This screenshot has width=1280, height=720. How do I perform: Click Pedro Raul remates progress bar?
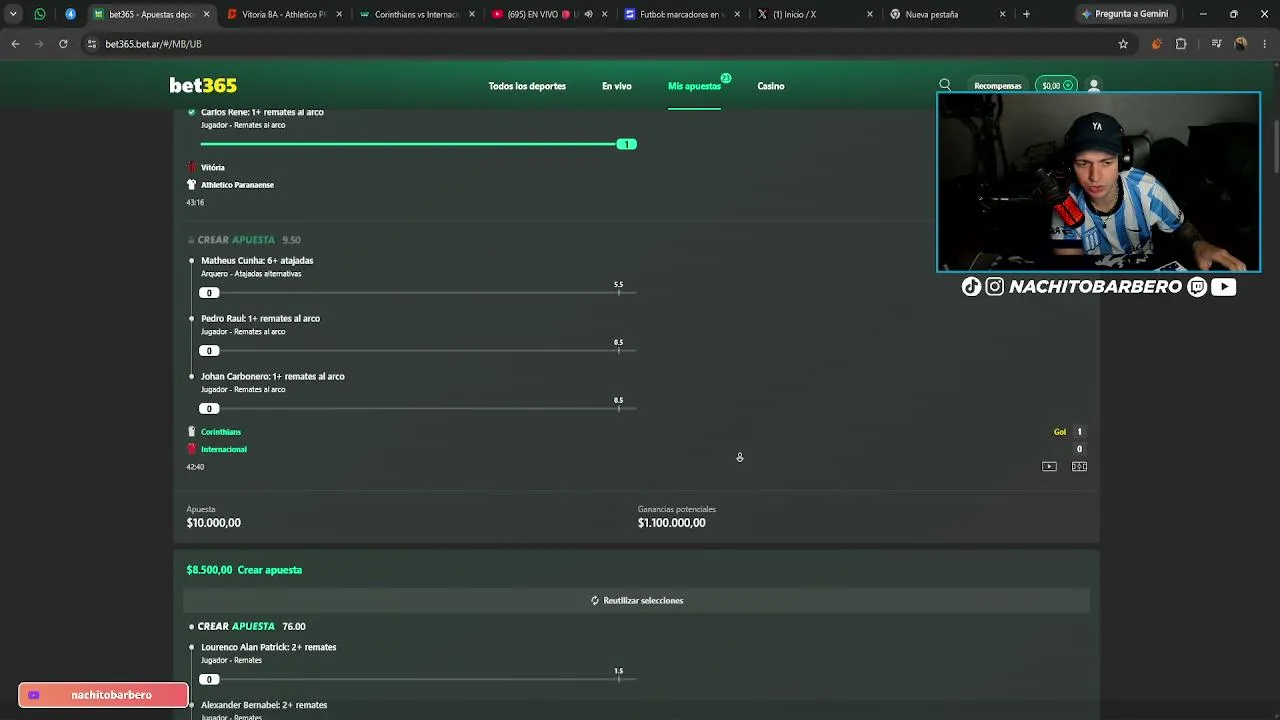click(x=418, y=351)
